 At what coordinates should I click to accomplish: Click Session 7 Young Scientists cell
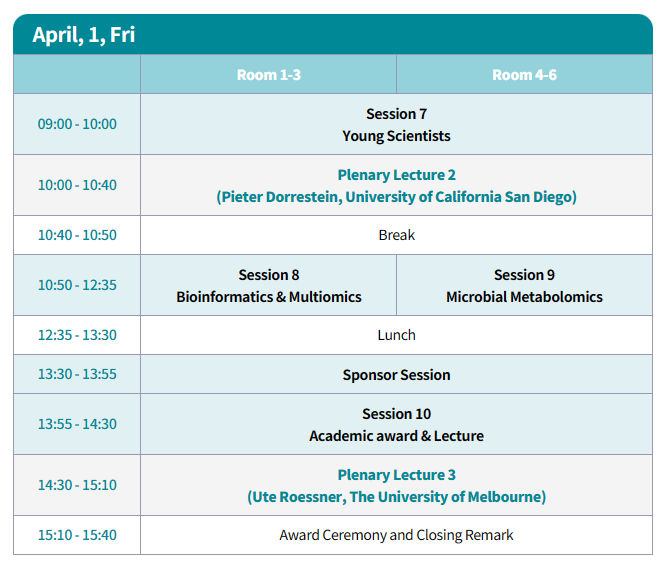396,124
